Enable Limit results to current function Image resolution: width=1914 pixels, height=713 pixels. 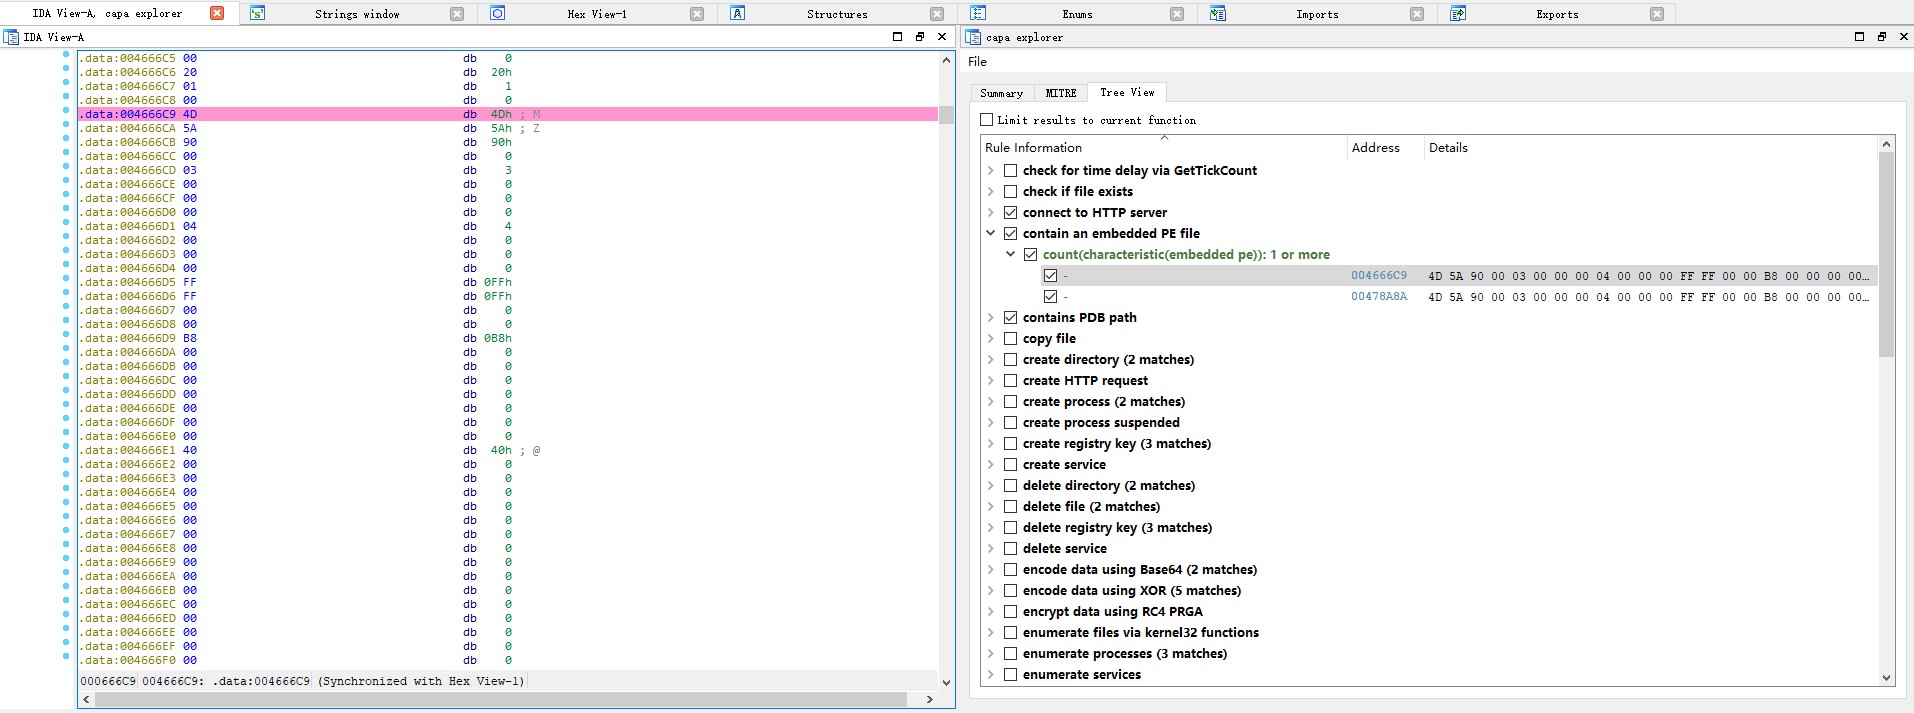[987, 120]
